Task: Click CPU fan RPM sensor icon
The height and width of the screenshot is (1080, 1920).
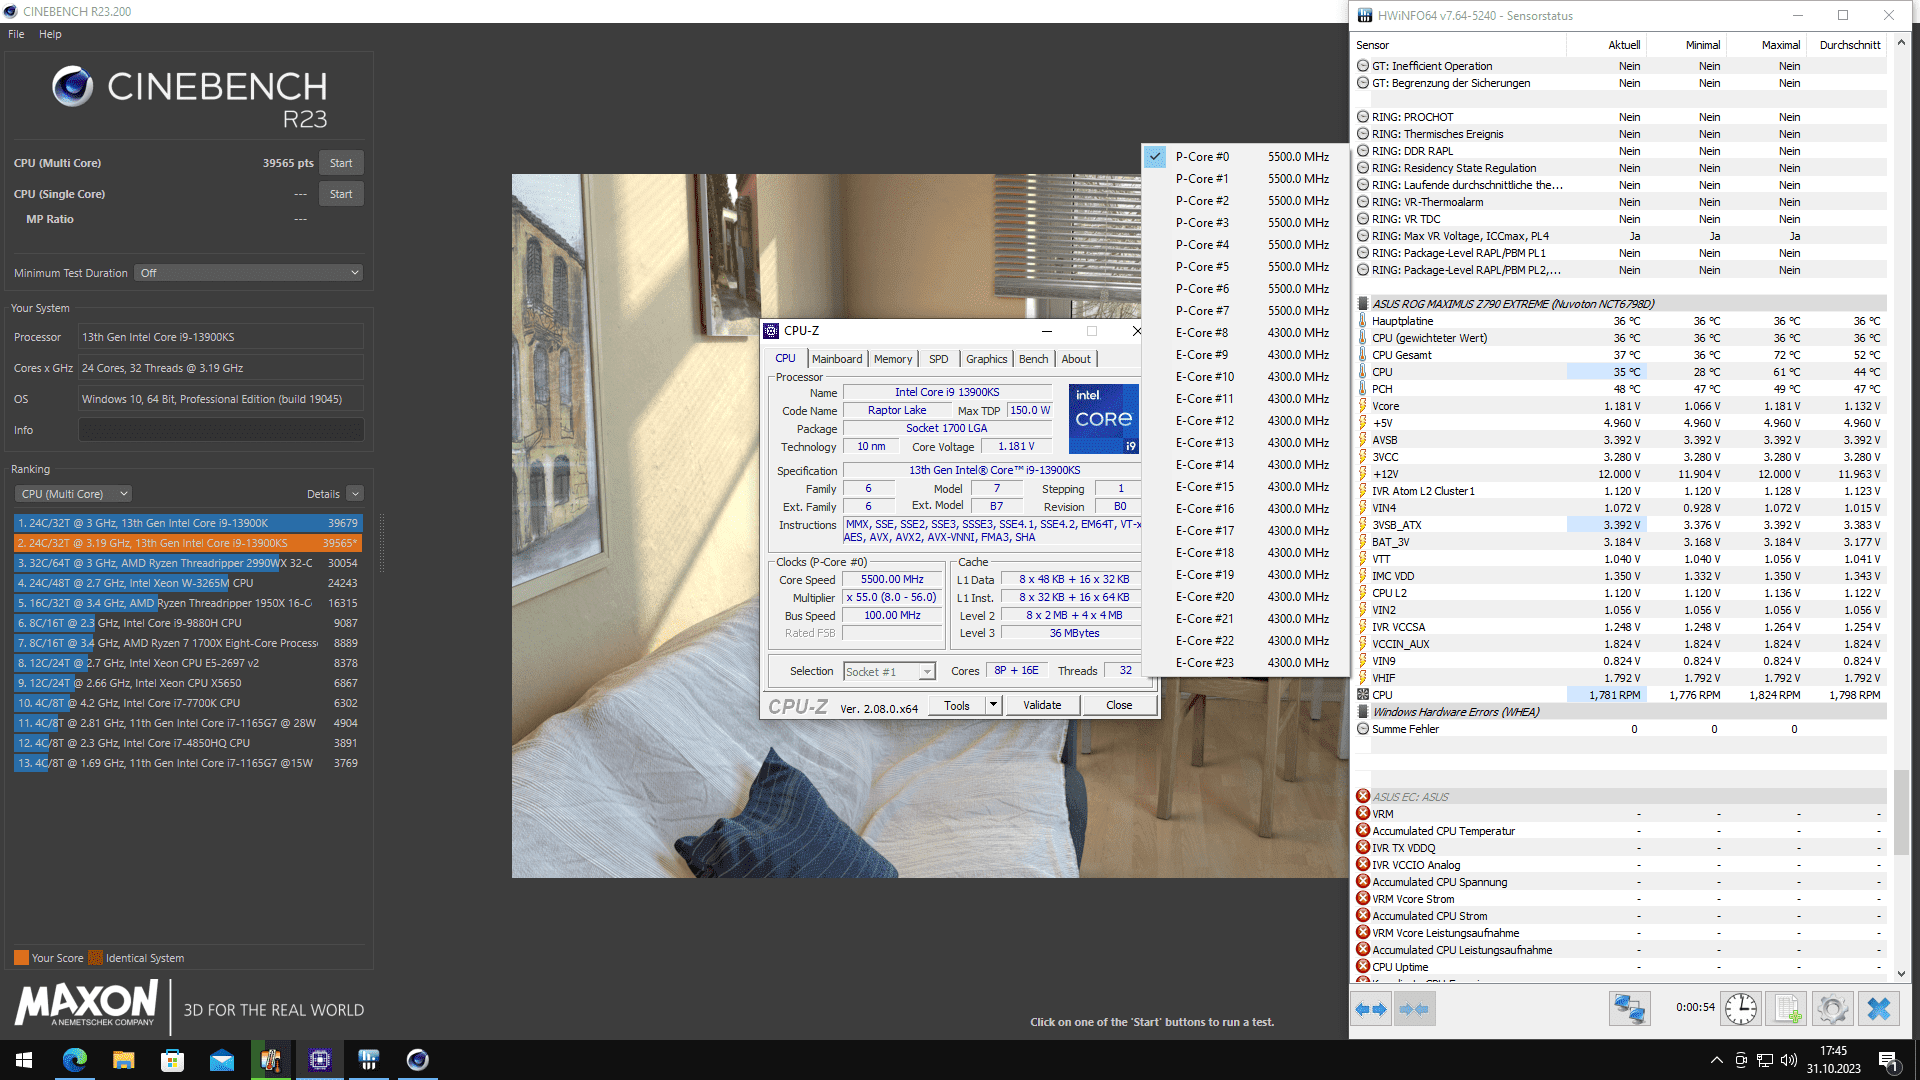Action: [1363, 695]
